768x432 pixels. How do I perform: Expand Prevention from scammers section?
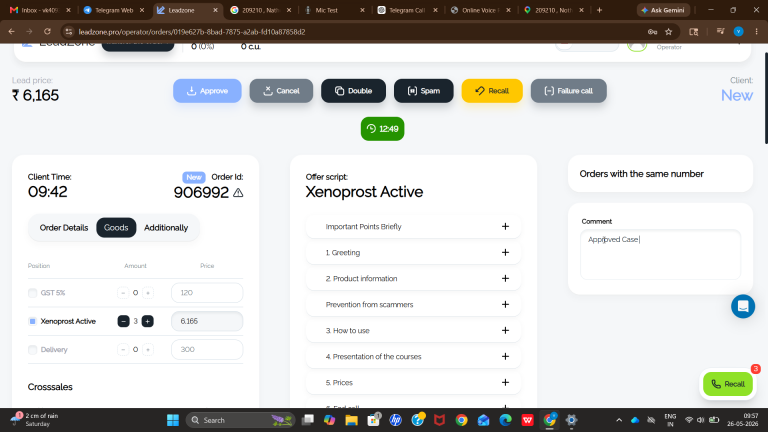point(413,304)
